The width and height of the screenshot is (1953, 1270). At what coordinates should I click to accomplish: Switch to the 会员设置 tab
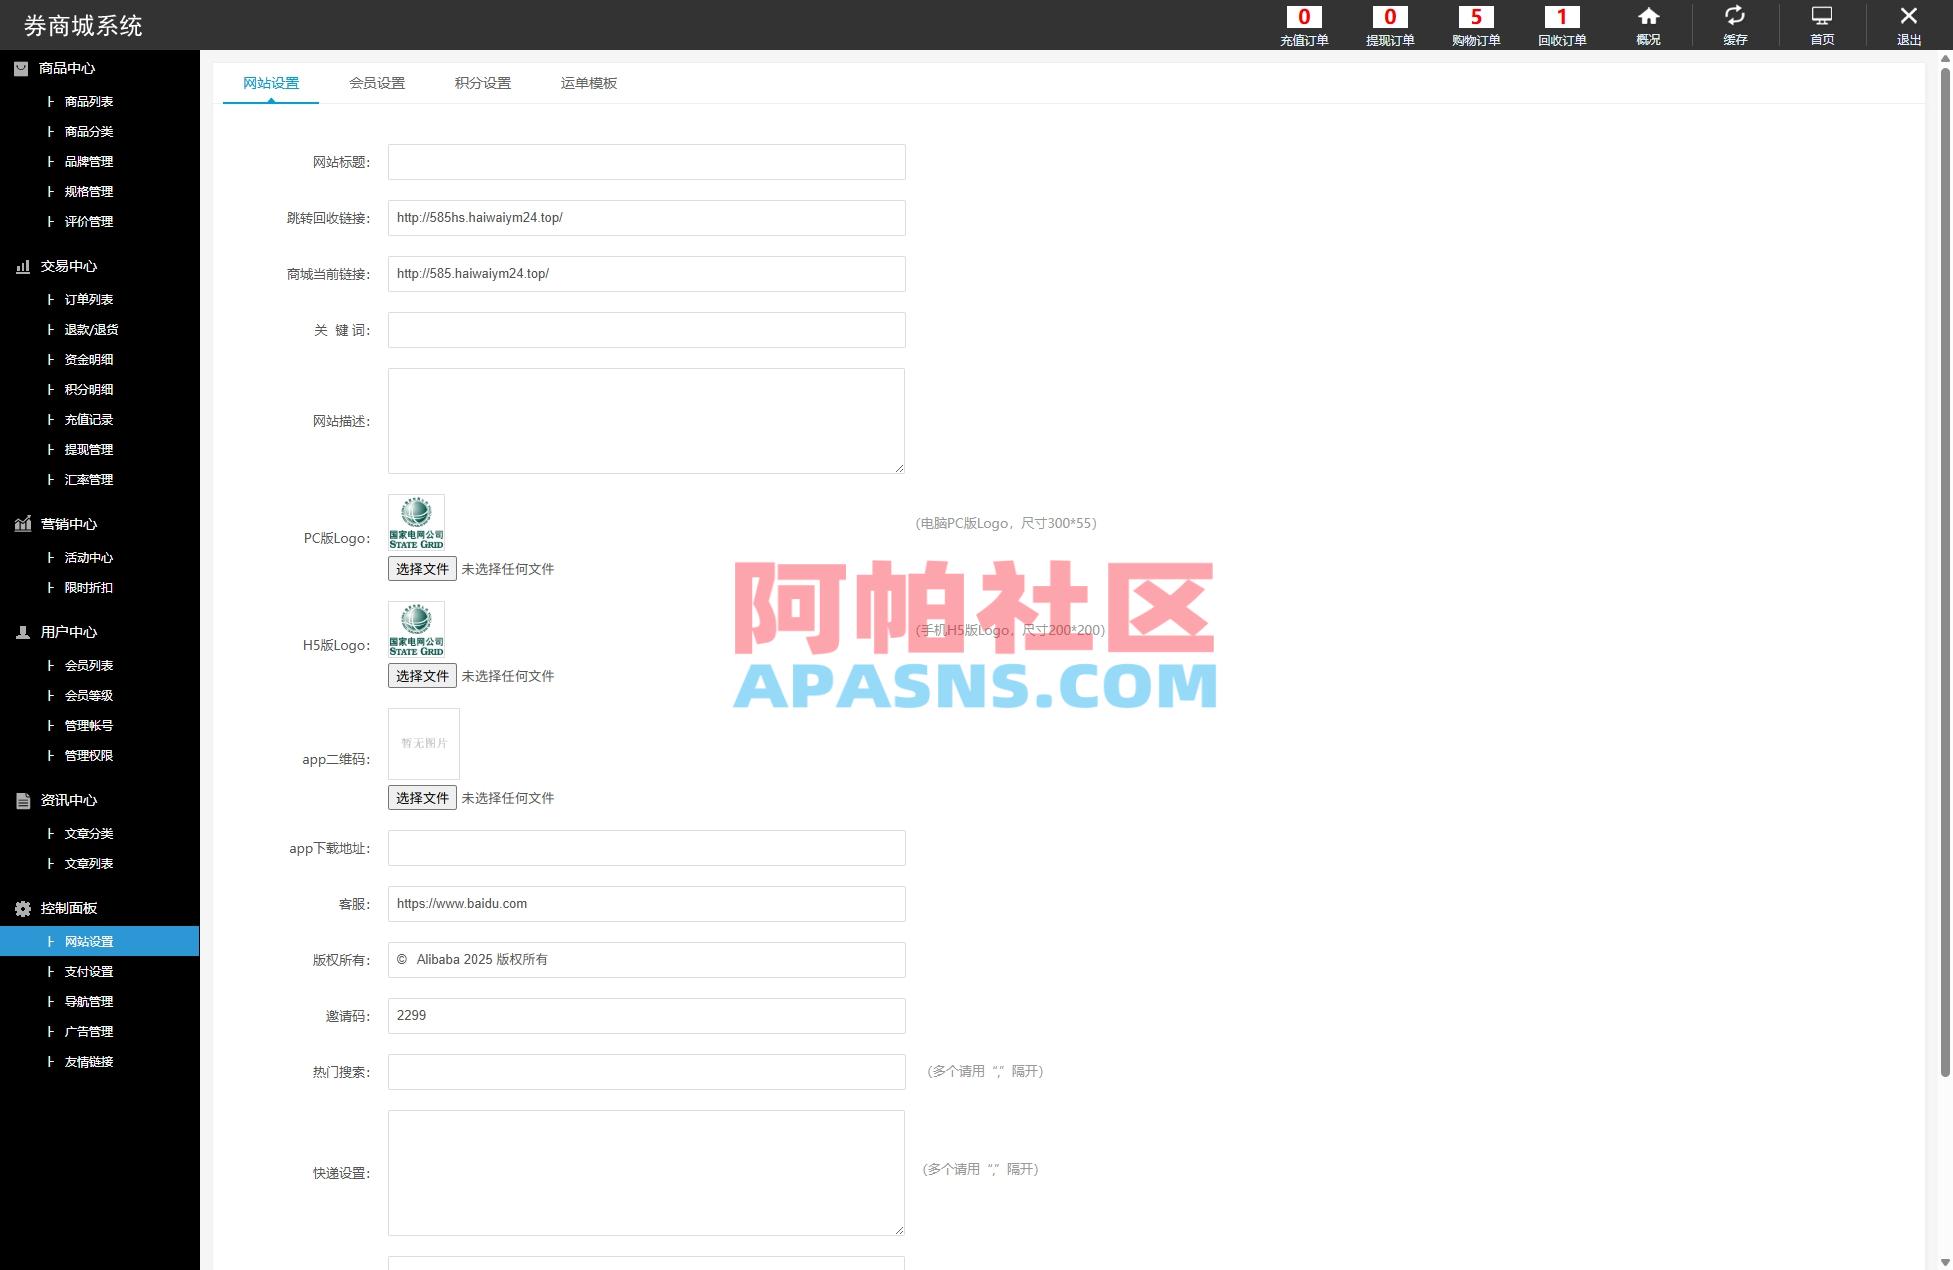click(x=377, y=83)
